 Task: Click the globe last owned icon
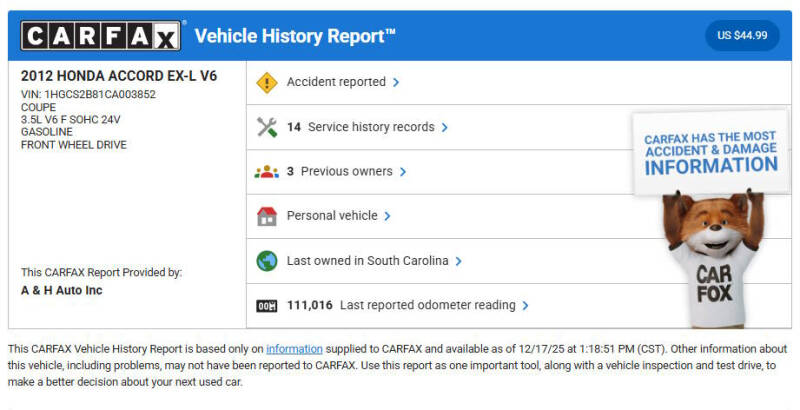(x=267, y=260)
